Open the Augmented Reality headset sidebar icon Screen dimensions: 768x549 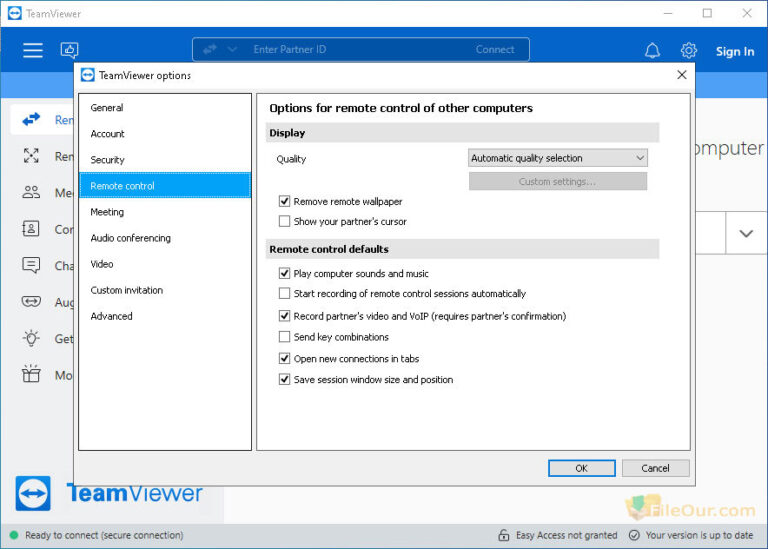coord(31,301)
